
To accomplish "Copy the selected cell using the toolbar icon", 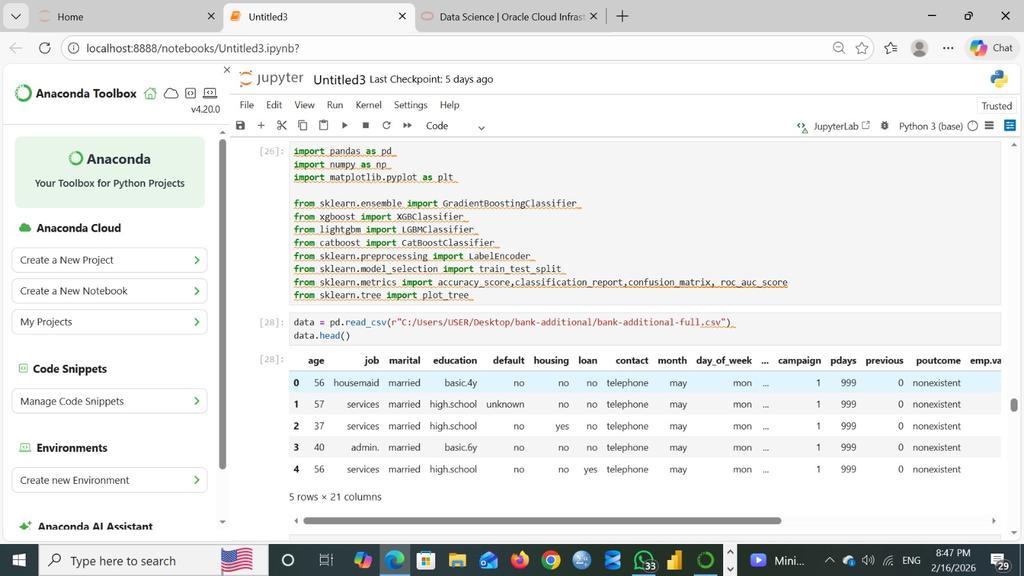I will tap(302, 125).
